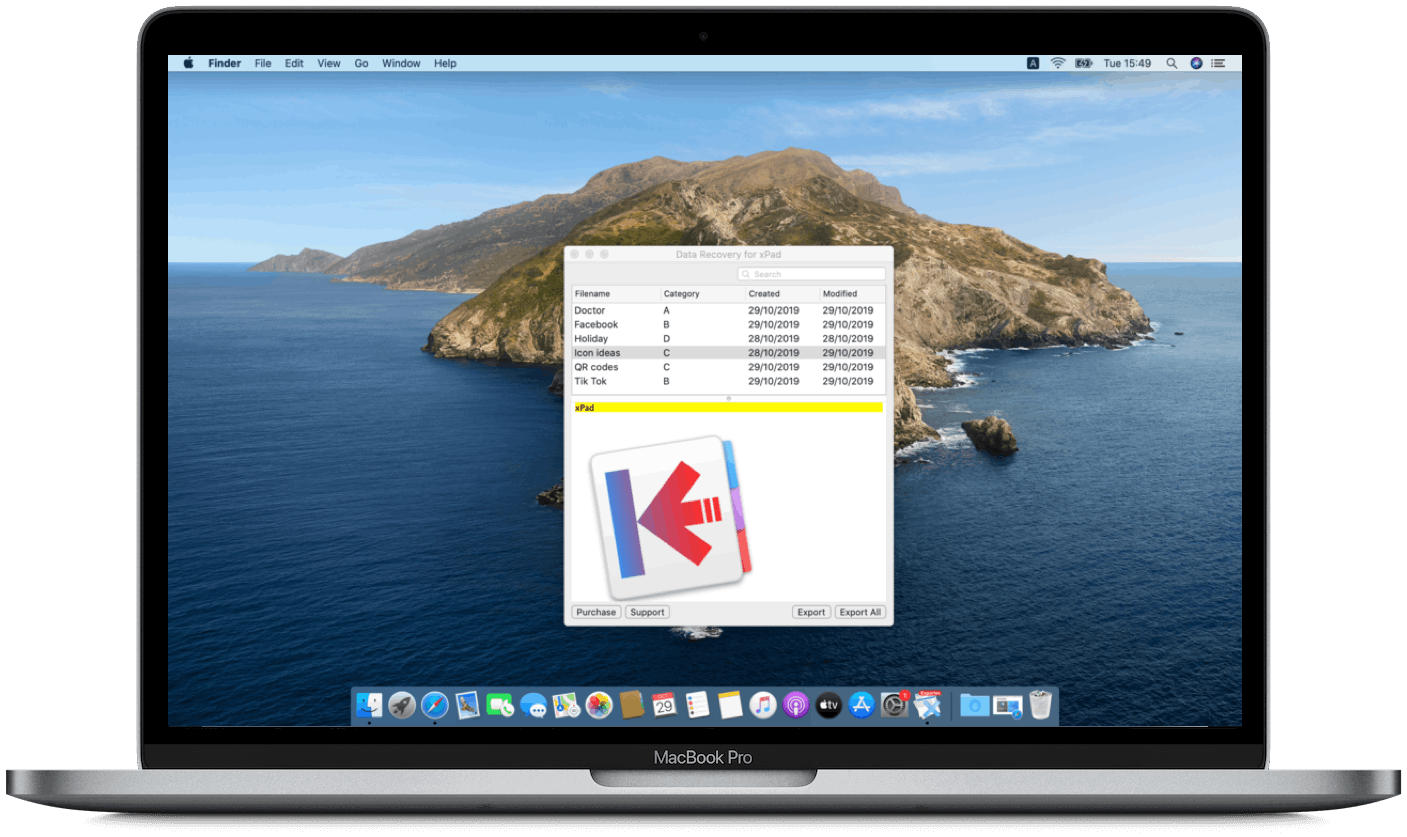1407x837 pixels.
Task: Open Finder from the Dock
Action: pyautogui.click(x=370, y=706)
